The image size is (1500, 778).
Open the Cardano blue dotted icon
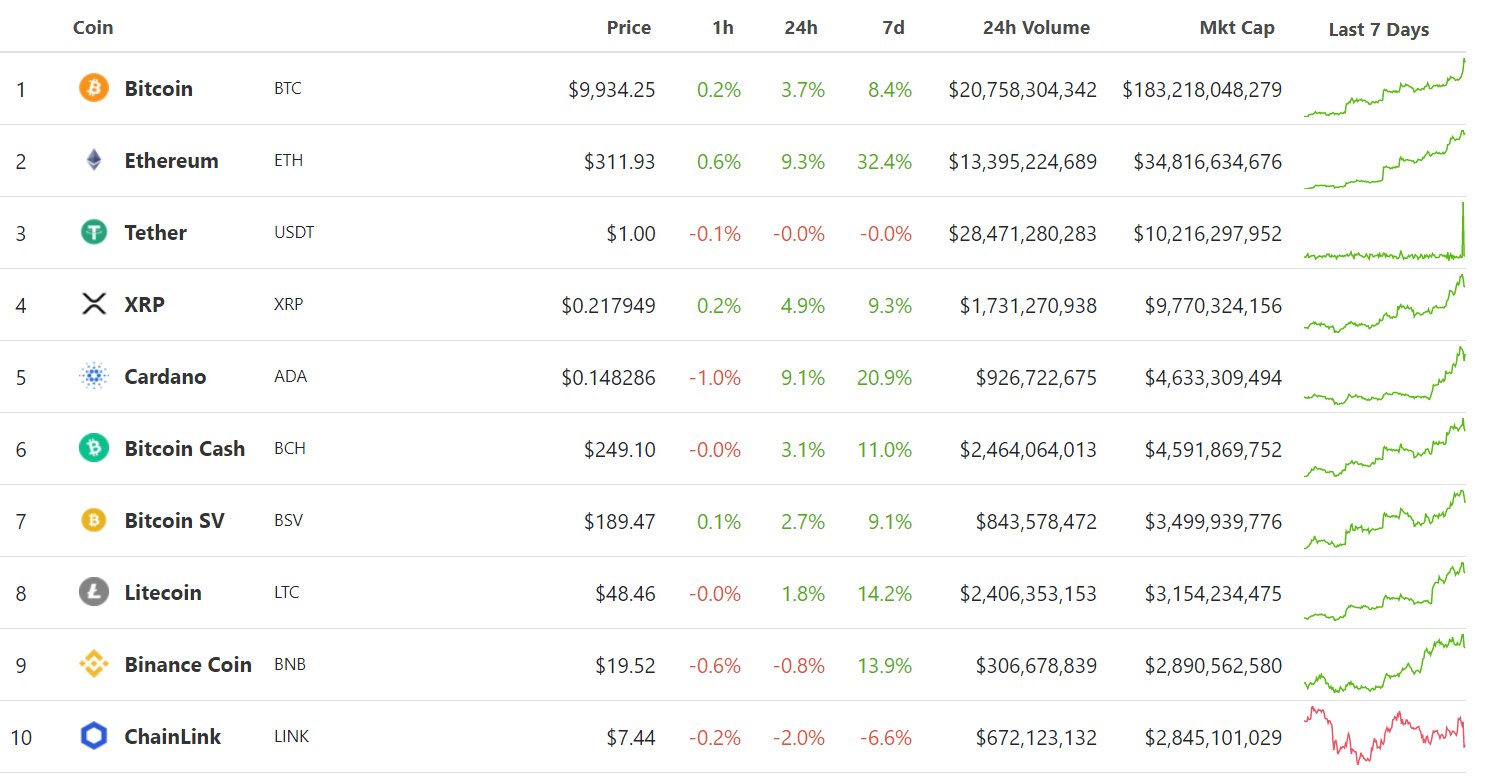pyautogui.click(x=93, y=376)
